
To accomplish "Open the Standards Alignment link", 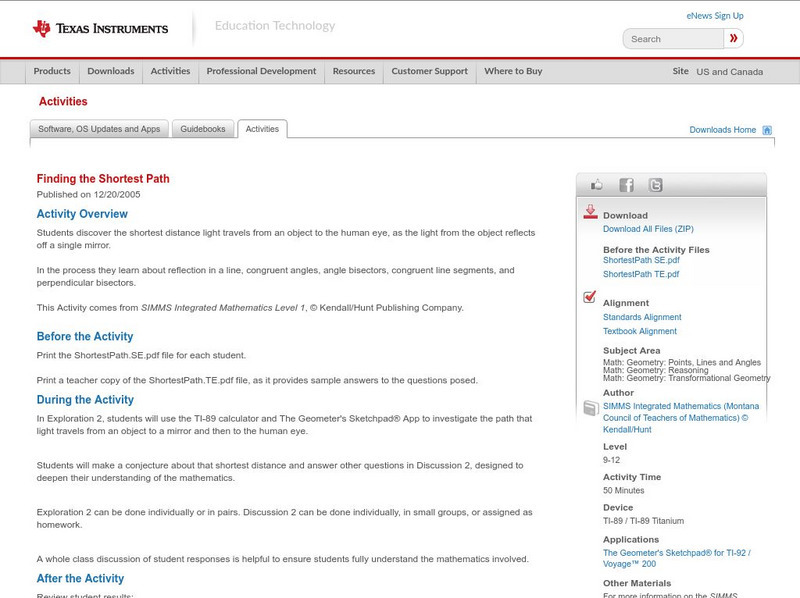I will click(642, 317).
